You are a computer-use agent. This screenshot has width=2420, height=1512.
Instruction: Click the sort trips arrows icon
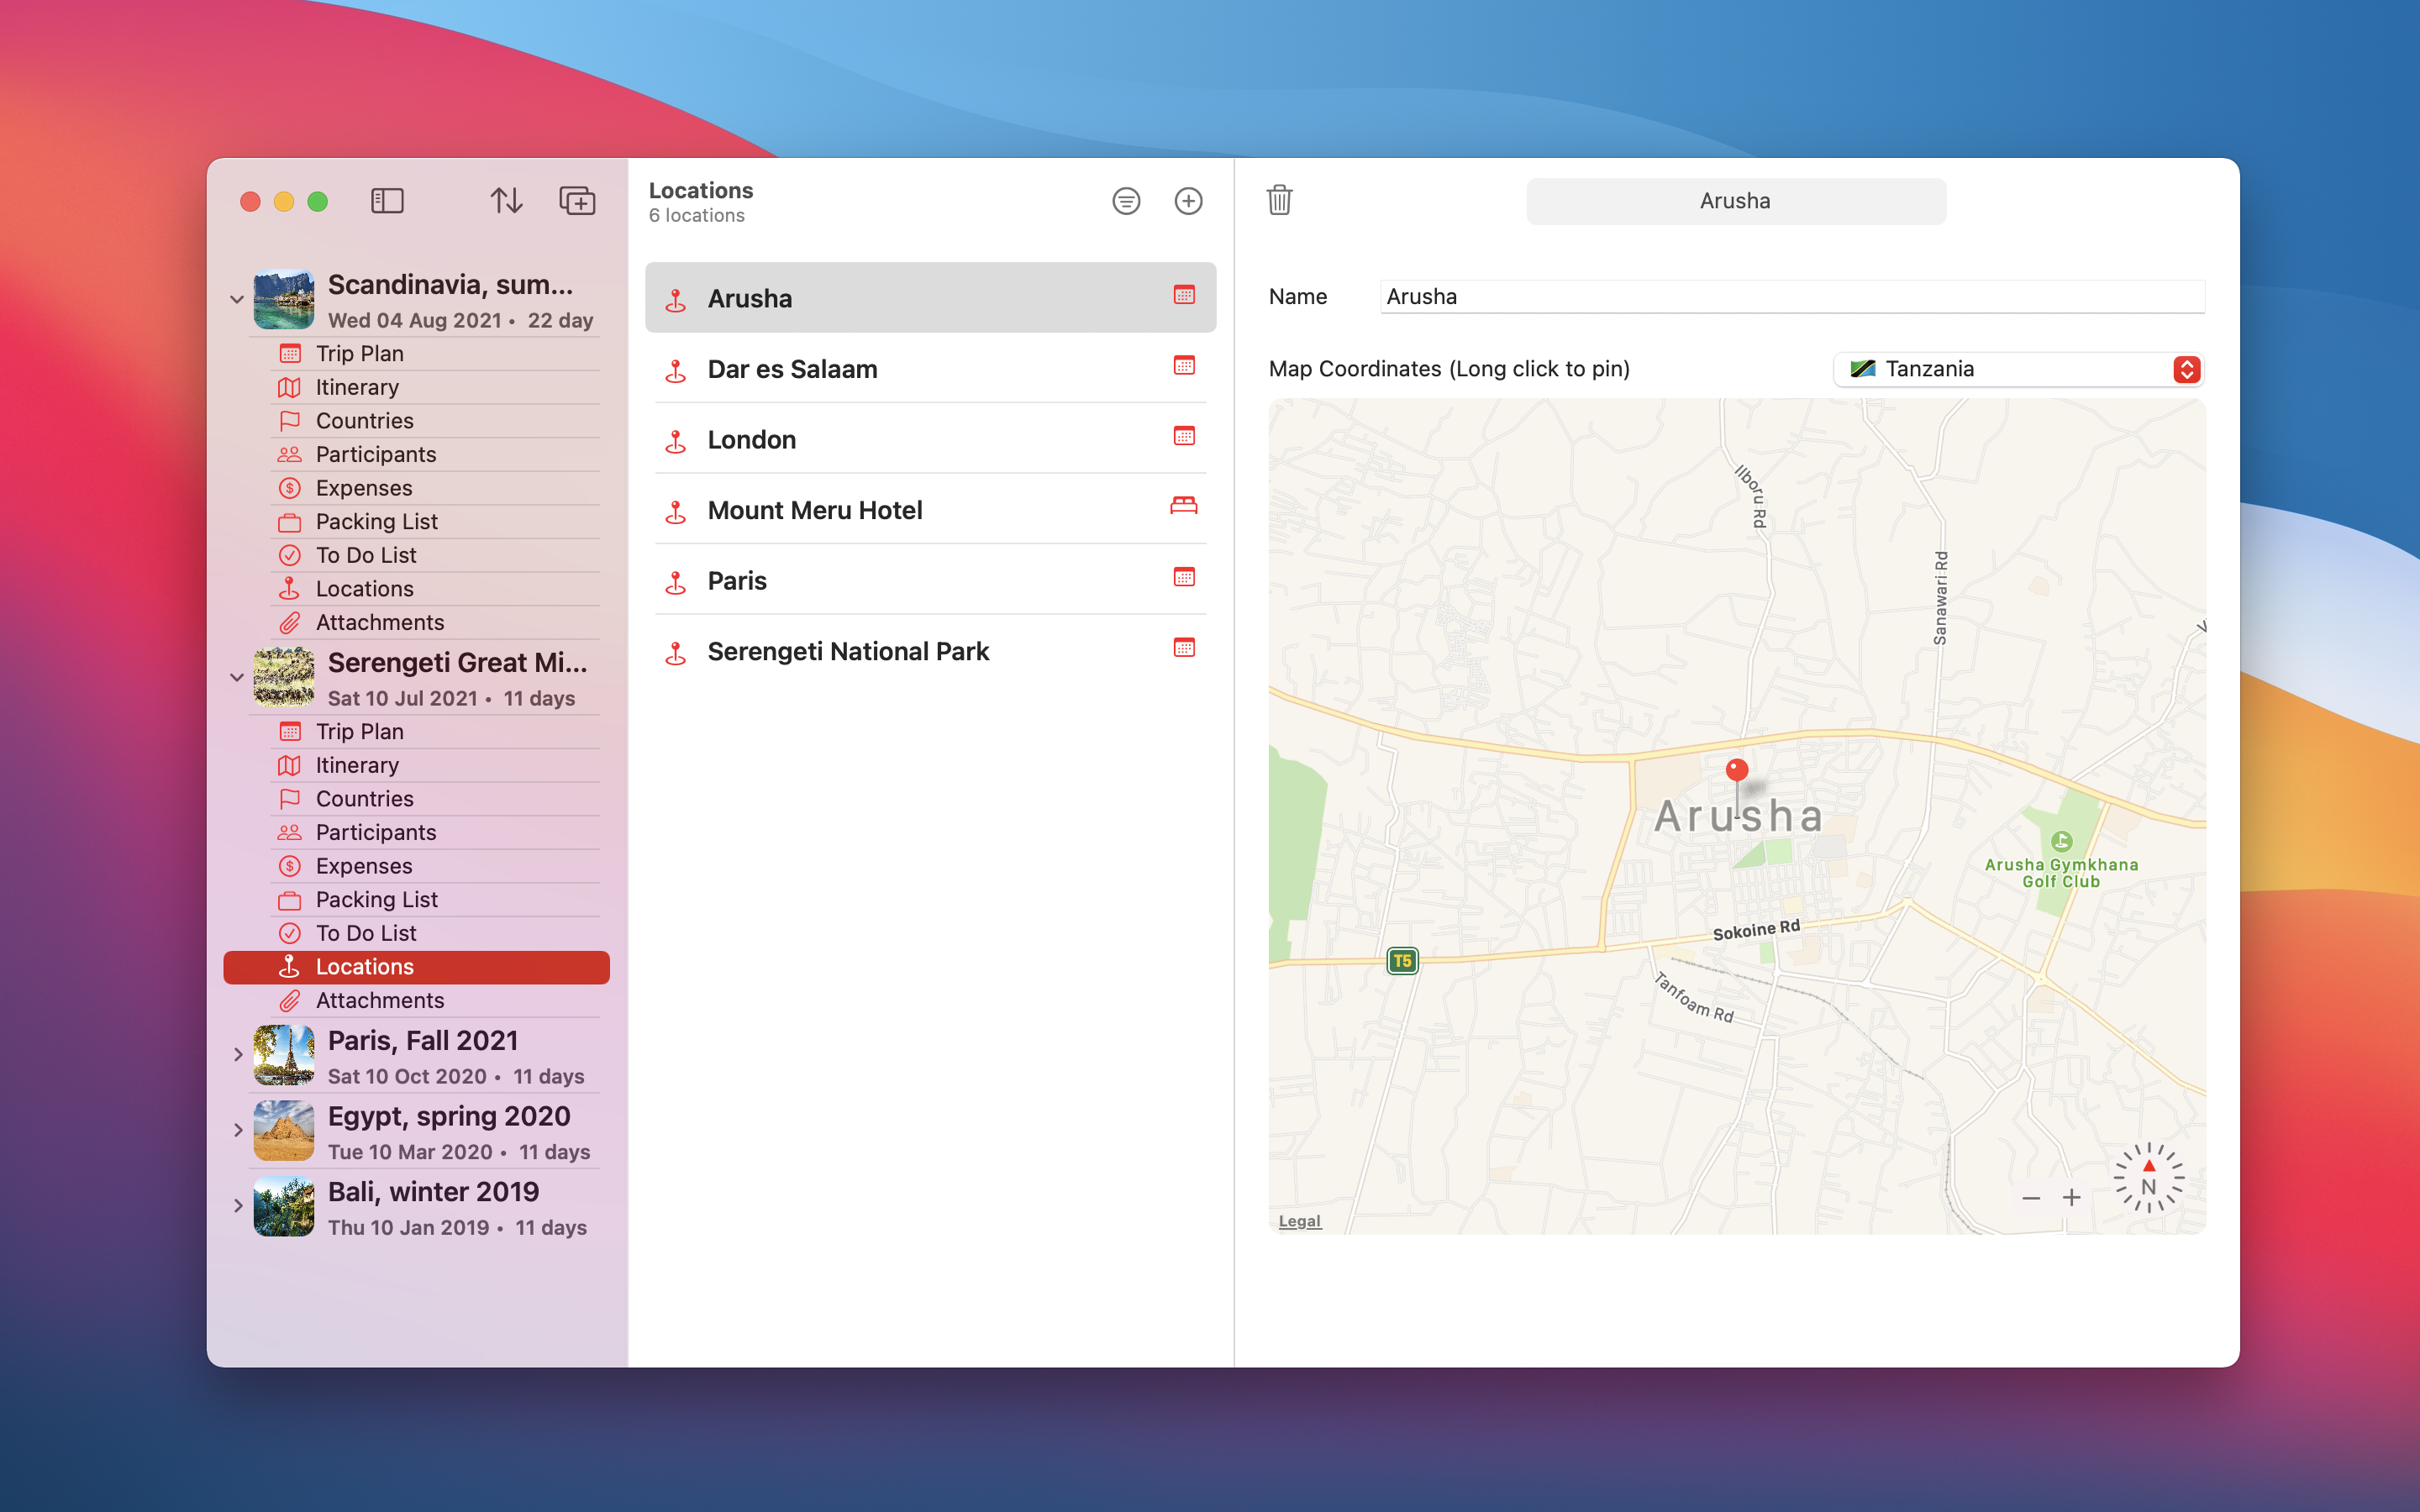click(x=506, y=201)
